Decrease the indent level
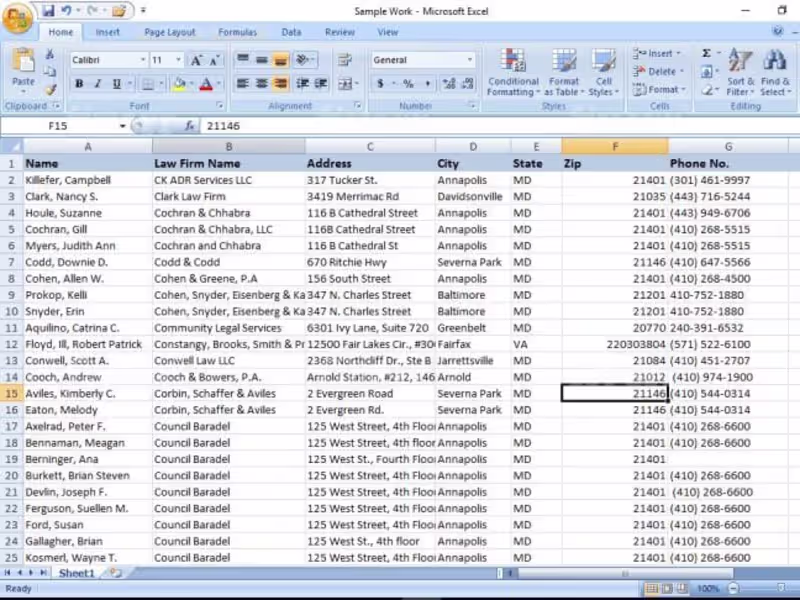Viewport: 800px width, 600px height. tap(302, 83)
